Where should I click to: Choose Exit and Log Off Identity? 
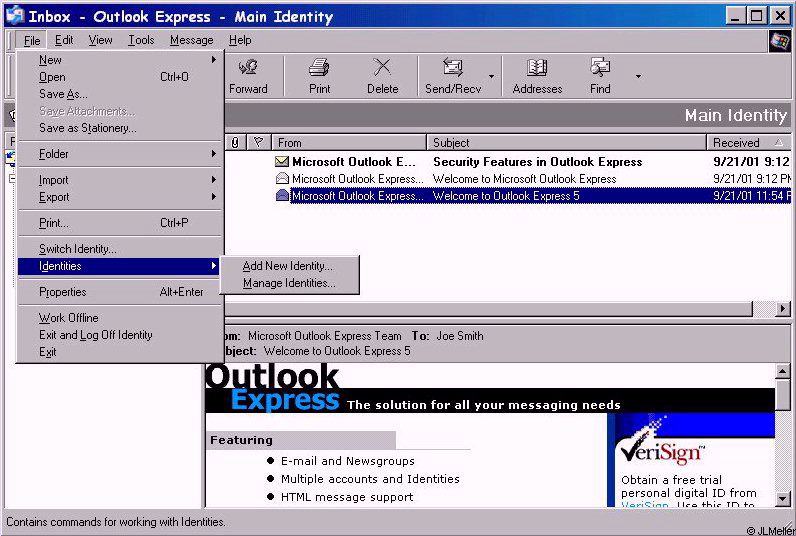pos(119,335)
